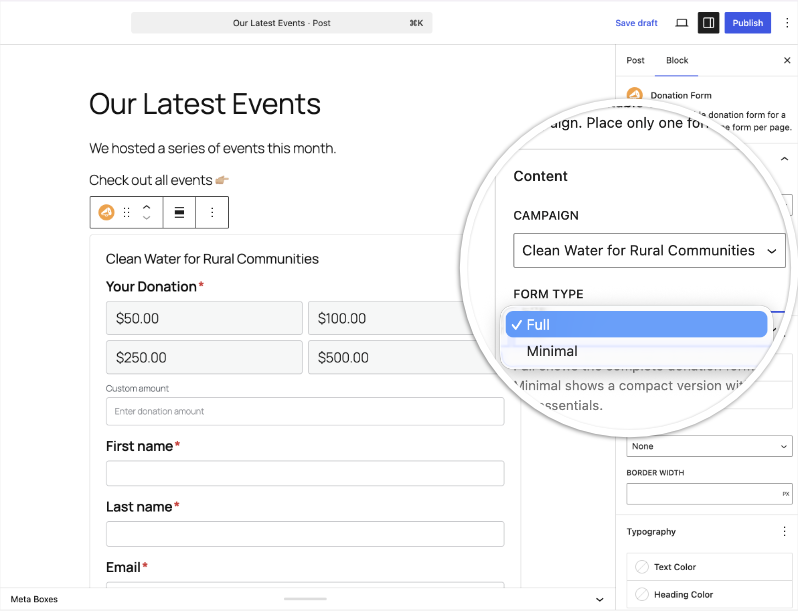798x611 pixels.
Task: Open the Our Latest Events command bar
Action: click(x=281, y=23)
